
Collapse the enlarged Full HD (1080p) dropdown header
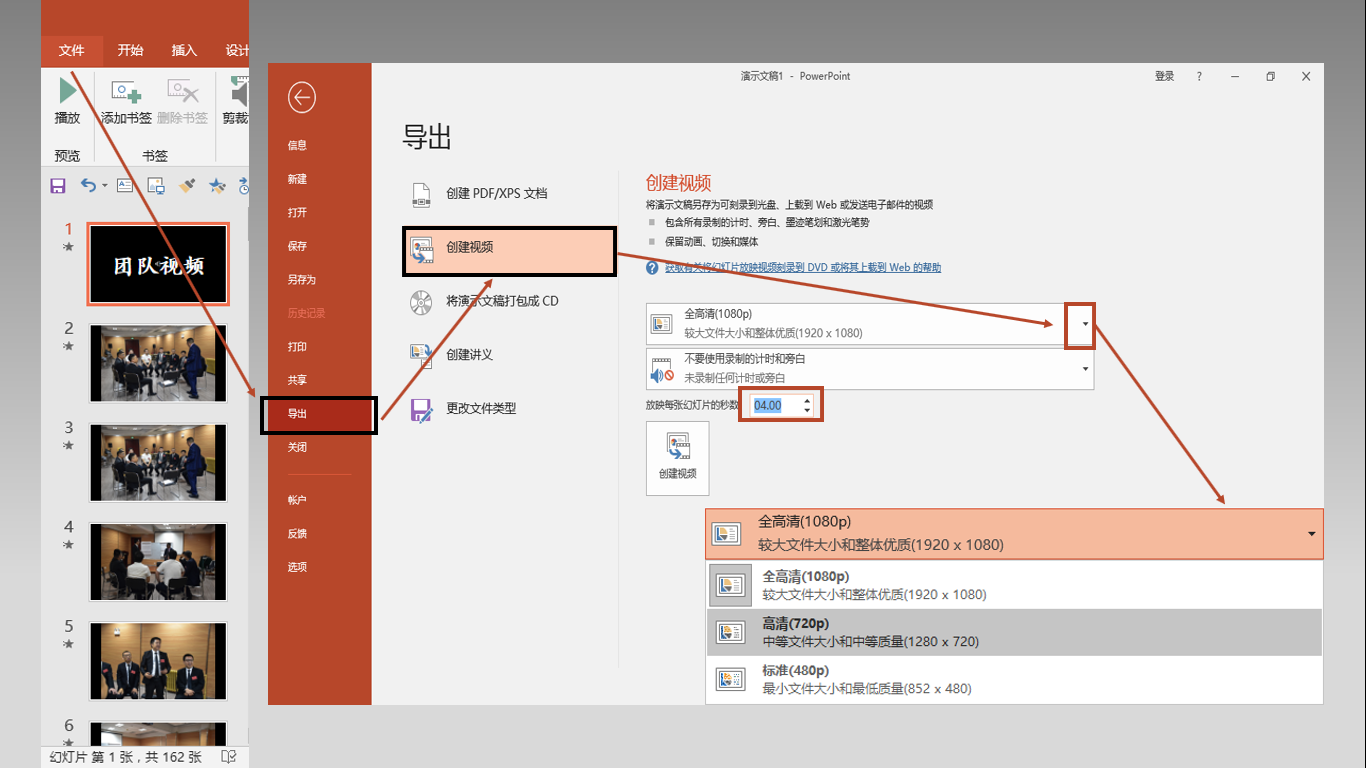1014,534
